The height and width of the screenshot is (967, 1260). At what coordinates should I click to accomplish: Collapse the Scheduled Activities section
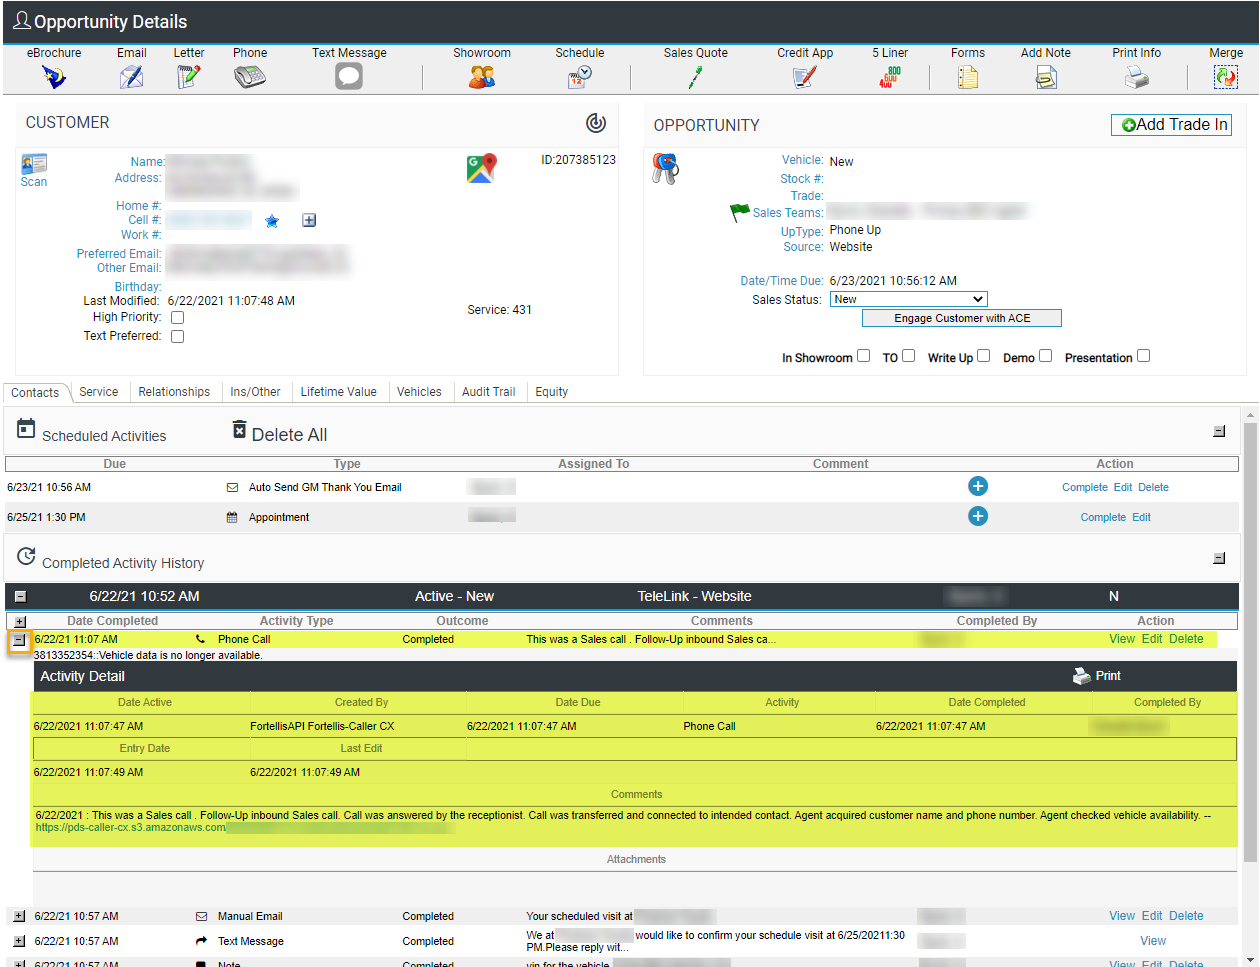point(1219,432)
